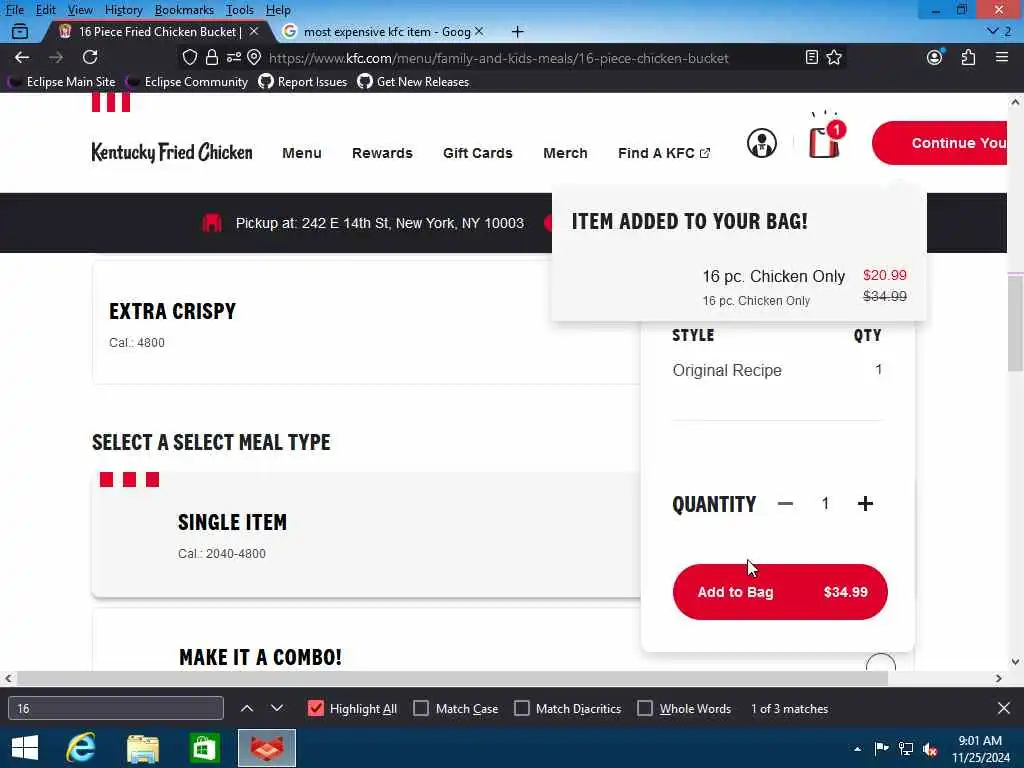
Task: Close the 16 Piece Fried Chicken Bucket tab
Action: pos(254,31)
